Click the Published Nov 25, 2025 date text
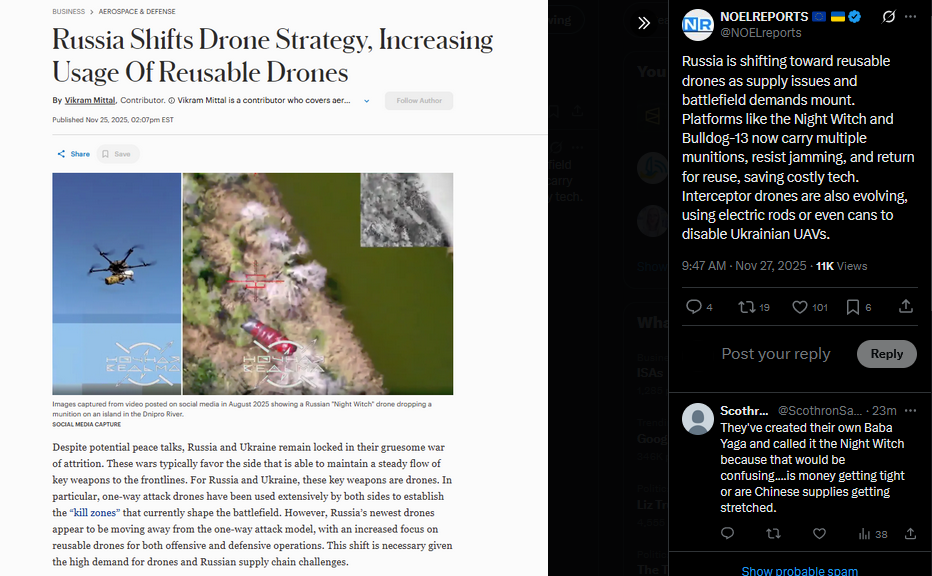 point(113,120)
